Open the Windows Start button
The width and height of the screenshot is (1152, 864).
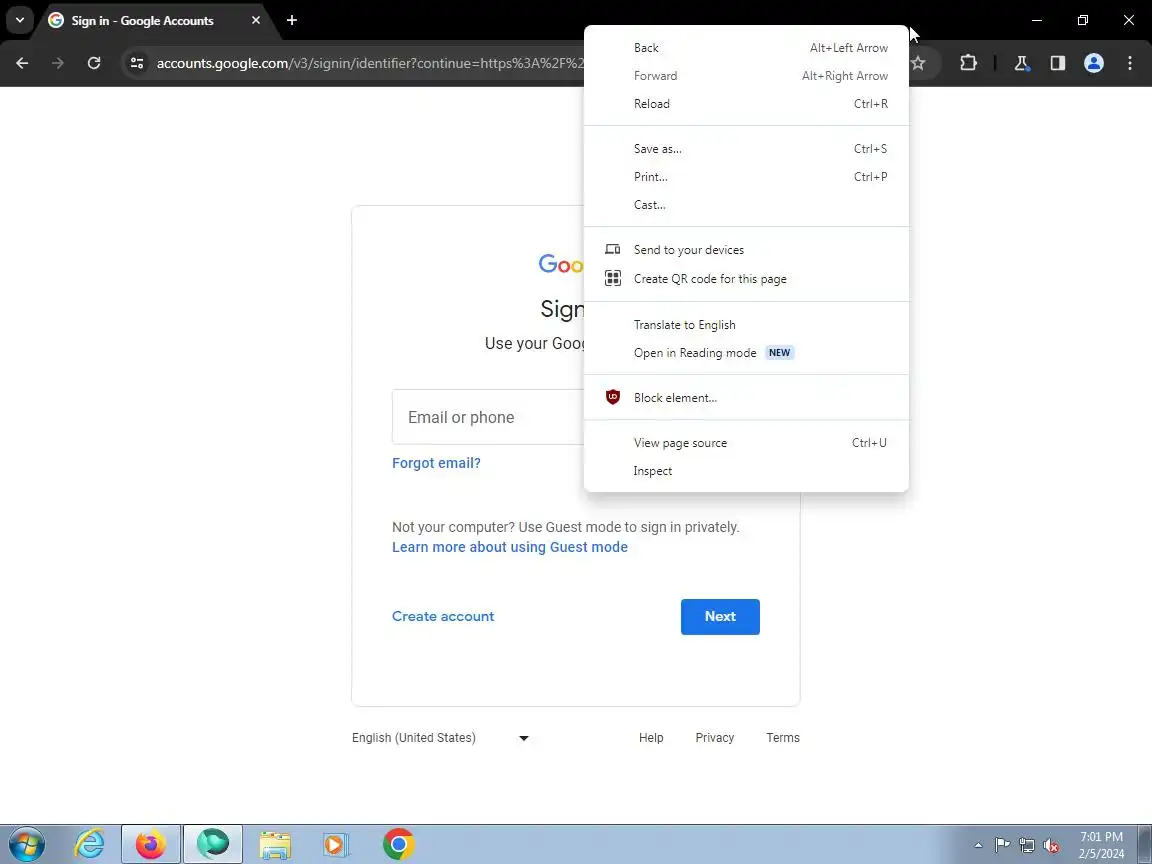(26, 844)
